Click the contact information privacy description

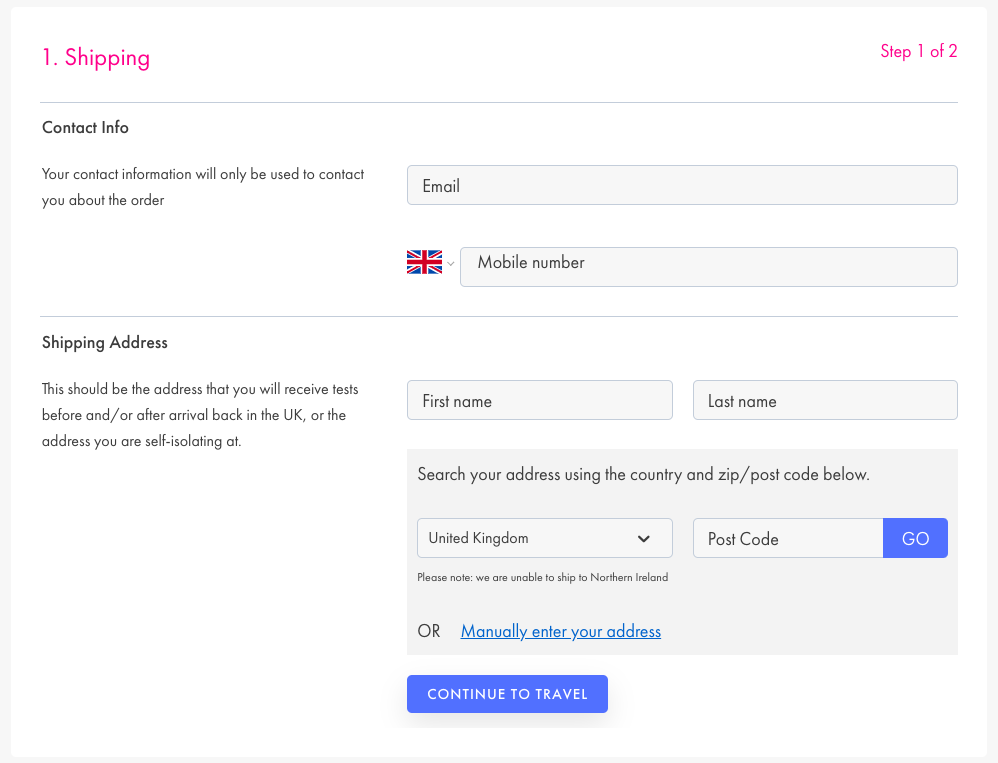pyautogui.click(x=203, y=187)
